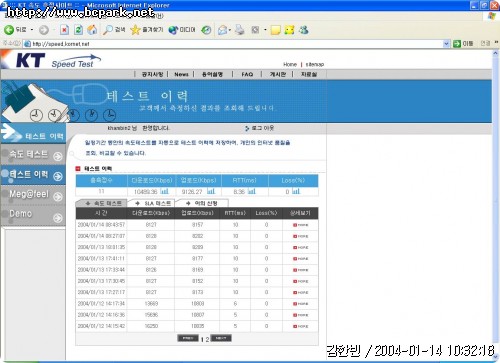View details for the 2004/01/13 17:41:11 test

300,259
